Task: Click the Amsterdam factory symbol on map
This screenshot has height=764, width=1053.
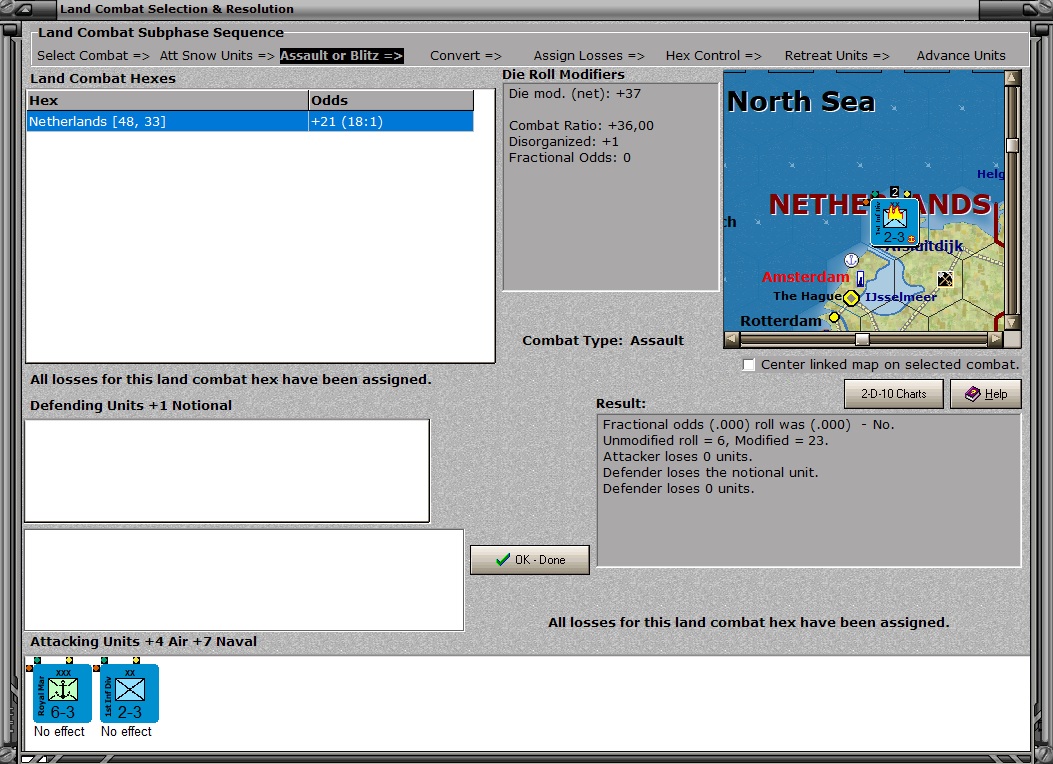Action: [860, 278]
